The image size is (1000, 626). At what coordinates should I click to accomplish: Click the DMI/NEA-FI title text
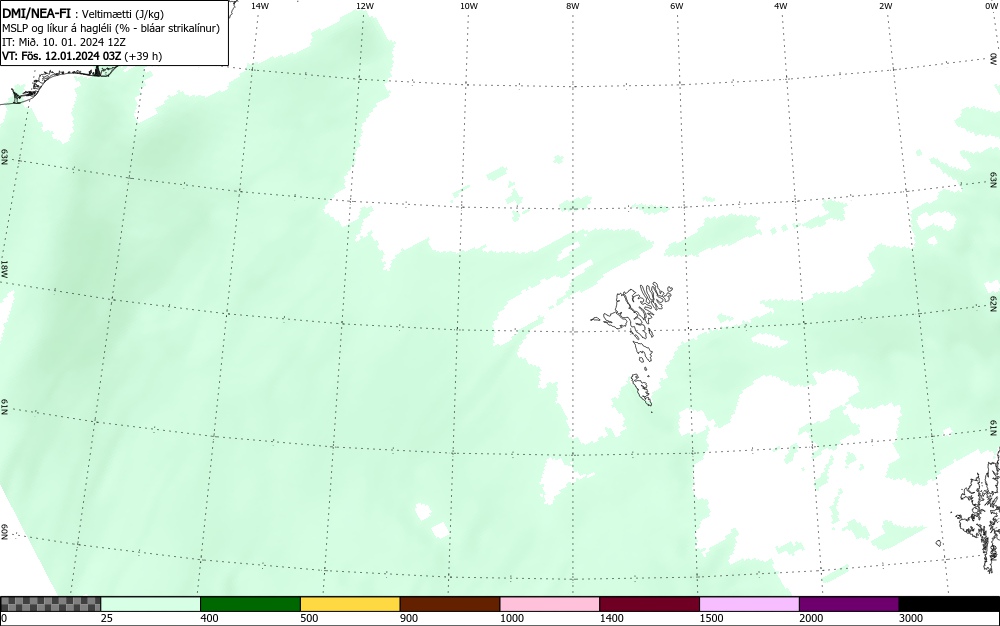pos(36,13)
